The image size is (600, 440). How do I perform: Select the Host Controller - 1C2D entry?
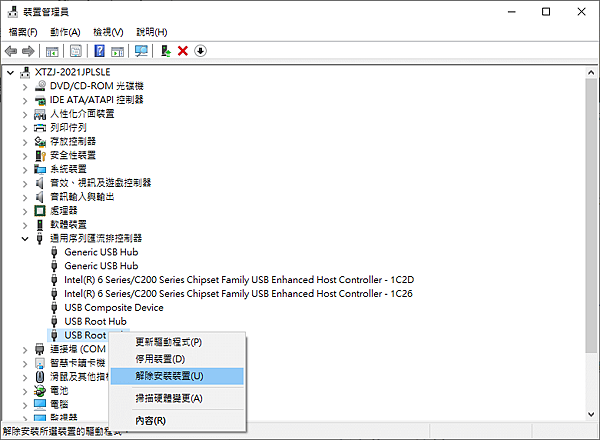[x=239, y=280]
